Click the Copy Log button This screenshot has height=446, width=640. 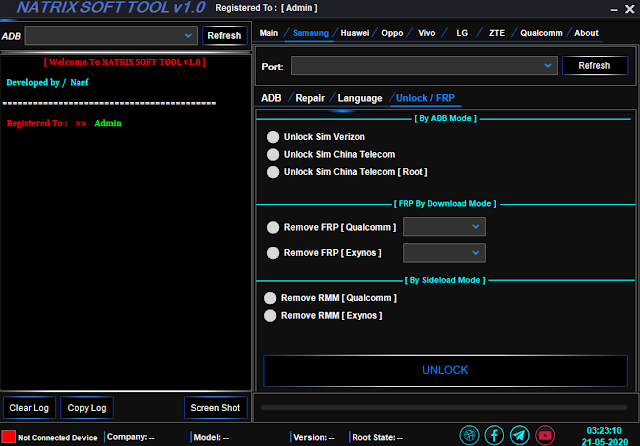tap(87, 408)
